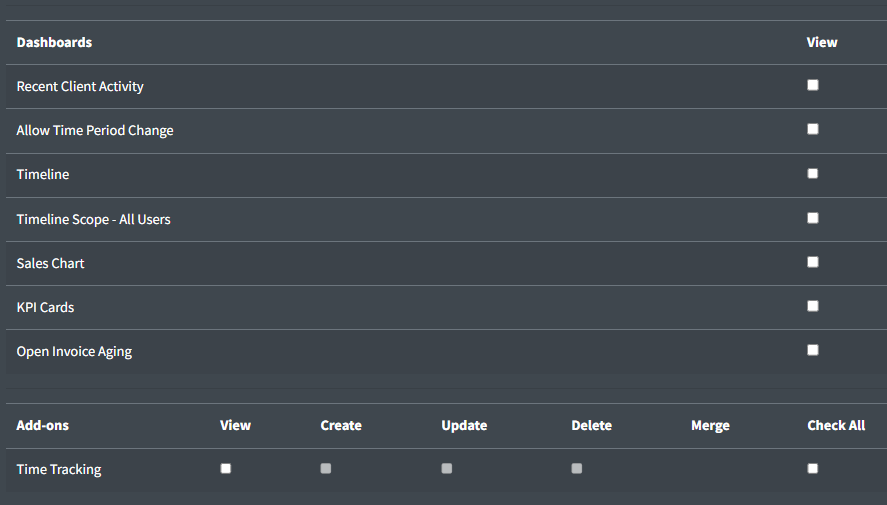Click the Dashboards section header

point(54,42)
